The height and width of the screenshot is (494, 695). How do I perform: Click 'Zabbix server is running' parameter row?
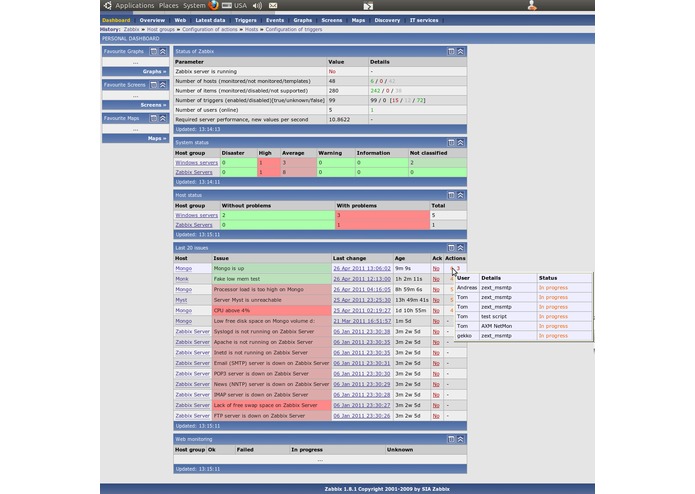[x=320, y=71]
